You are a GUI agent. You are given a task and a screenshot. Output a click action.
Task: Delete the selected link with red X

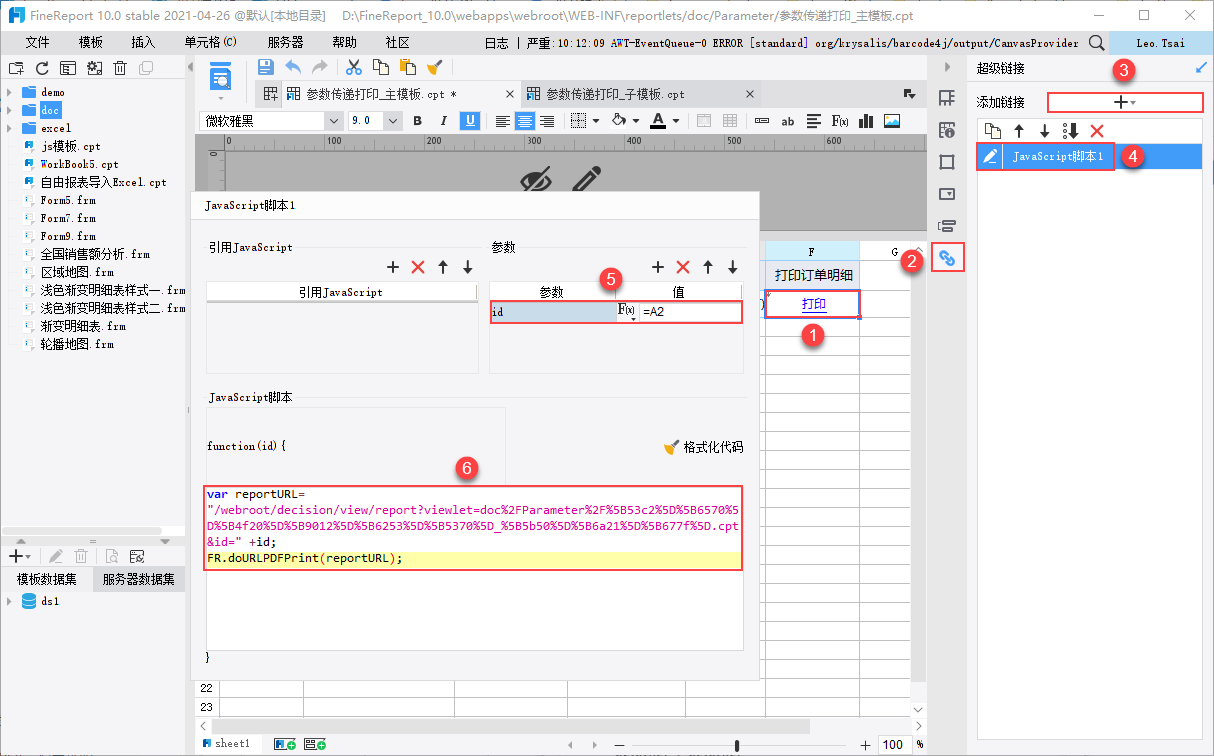(1097, 131)
